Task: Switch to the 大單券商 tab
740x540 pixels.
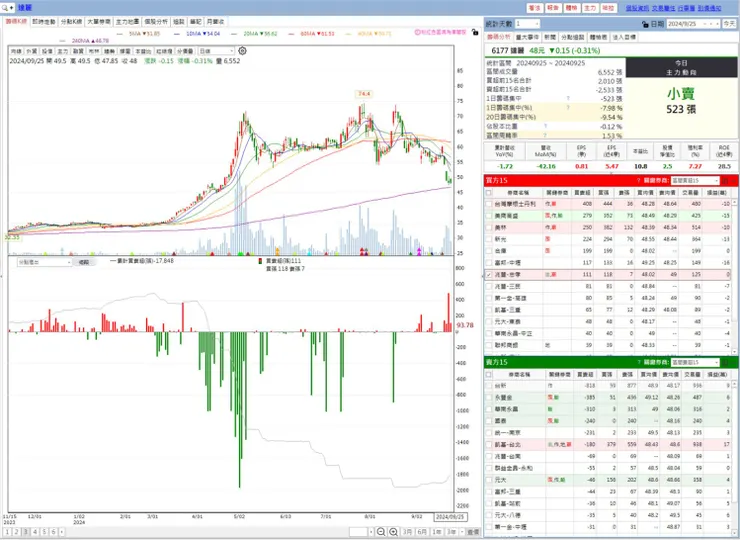Action: pyautogui.click(x=99, y=22)
